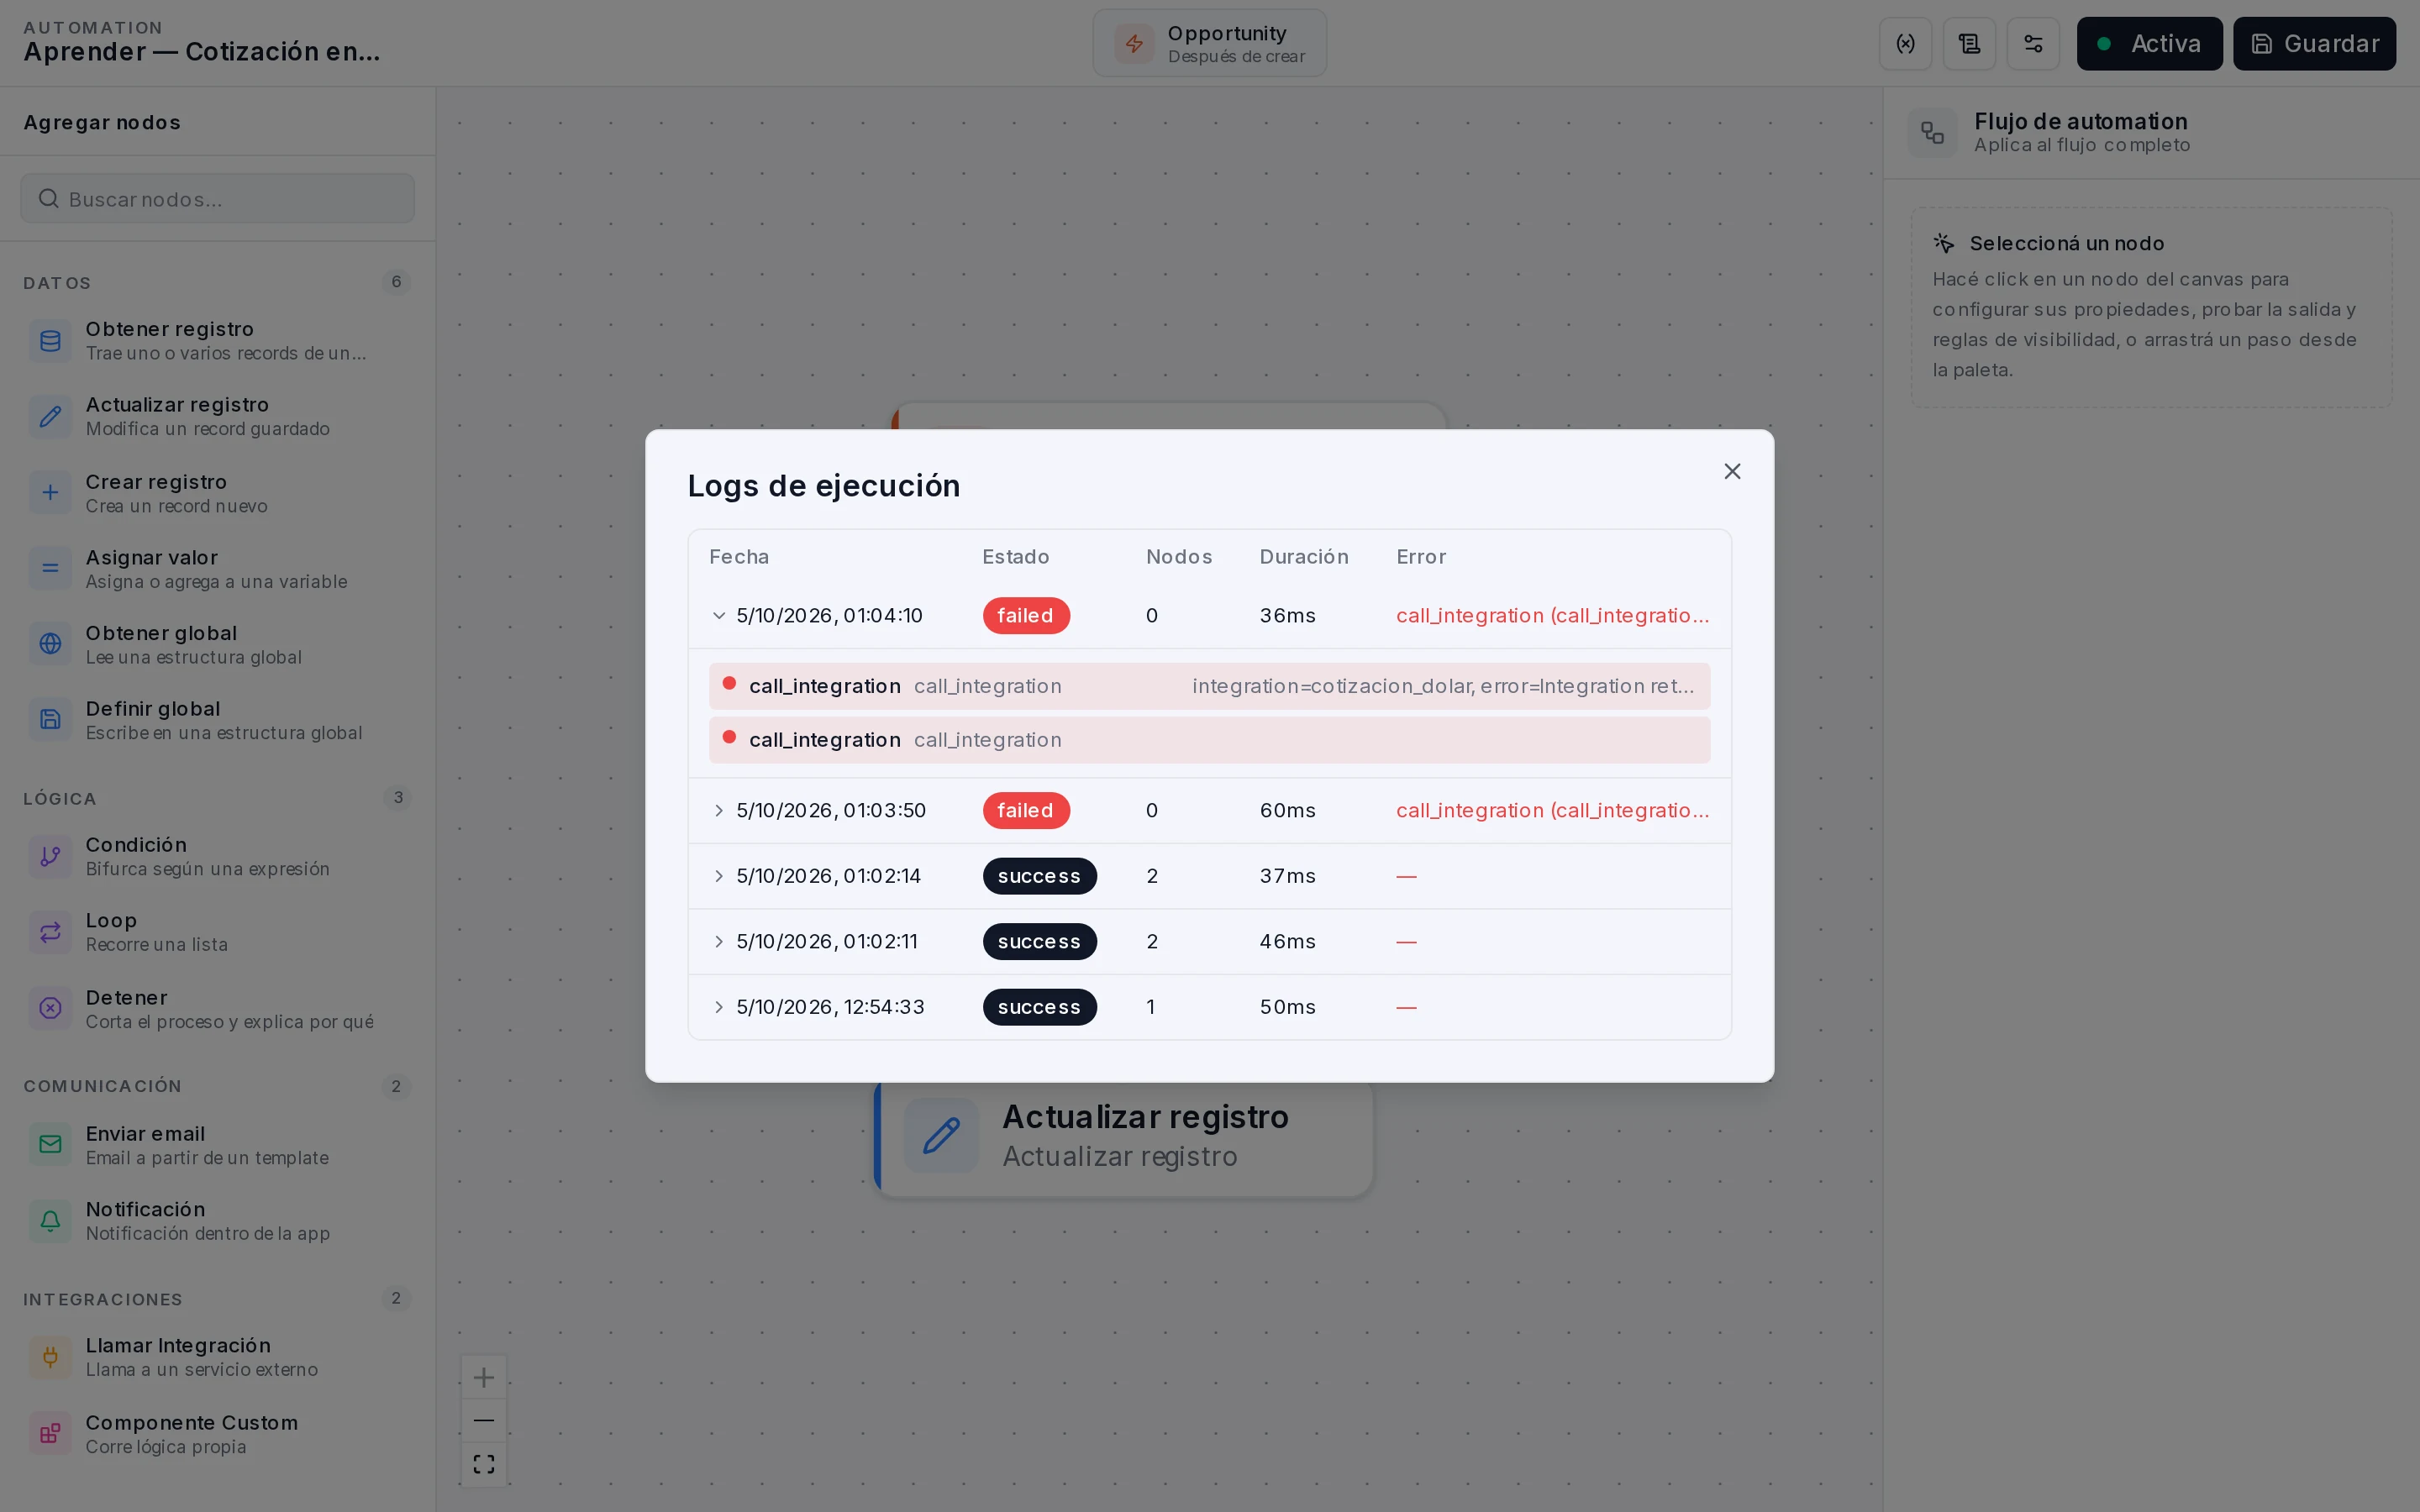The height and width of the screenshot is (1512, 2420).
Task: Focus the Buscar nodos search field
Action: click(x=217, y=198)
